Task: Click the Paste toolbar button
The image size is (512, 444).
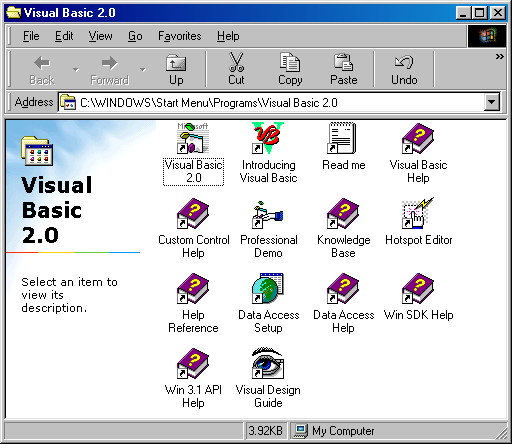Action: (344, 69)
